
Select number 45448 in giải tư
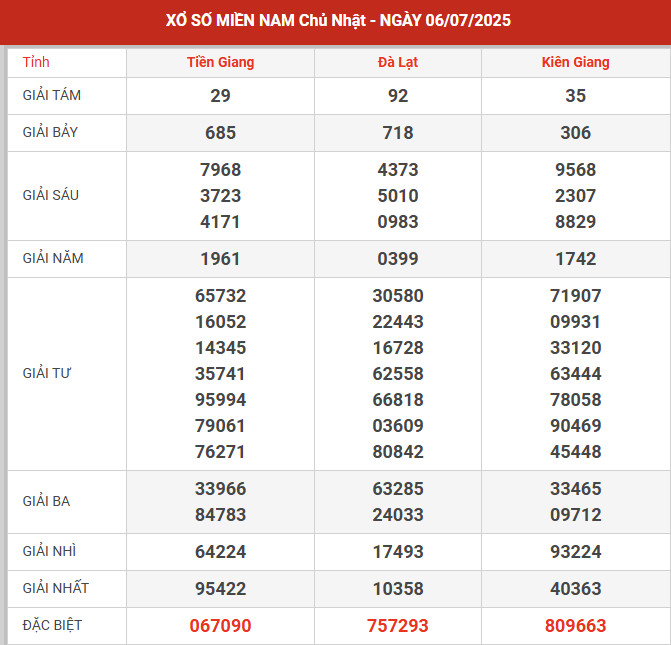pos(576,452)
